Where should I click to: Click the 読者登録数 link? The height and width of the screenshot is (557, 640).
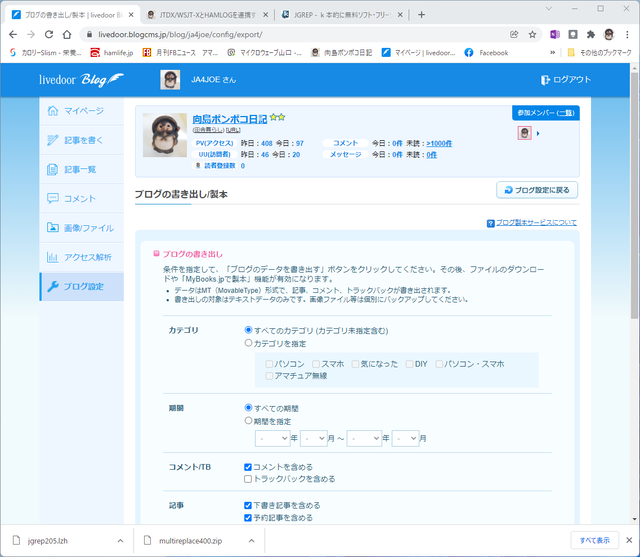220,166
